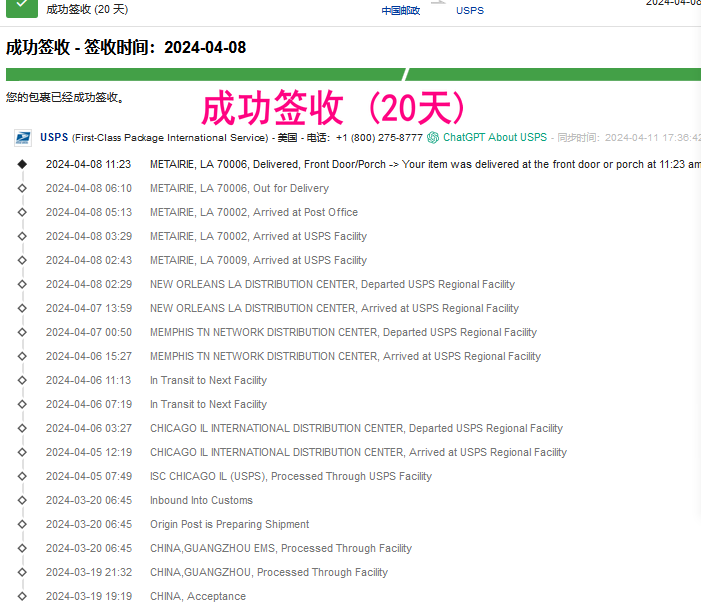Viewport: 701px width, 612px height.
Task: Select marker for New Orleans departure event
Action: click(x=22, y=284)
